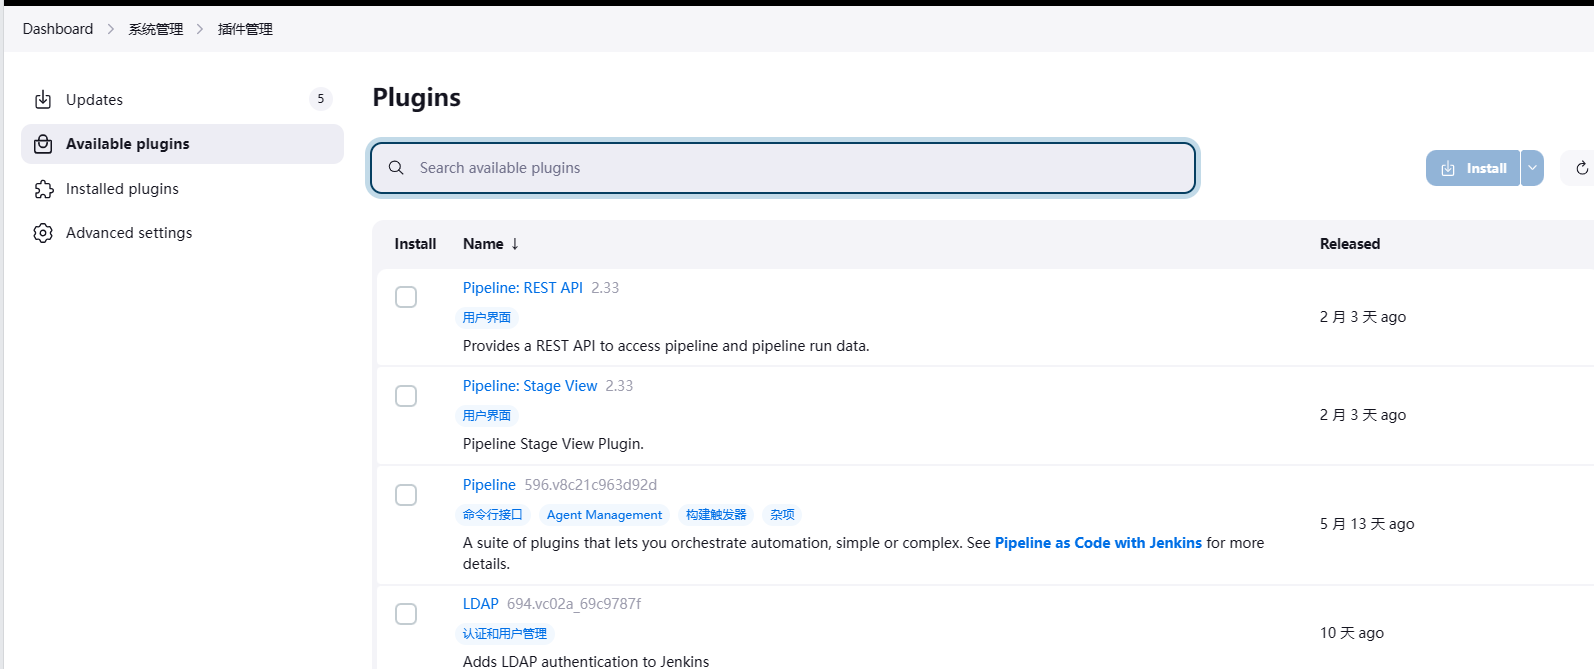Navigate to 系统管理 breadcrumb
The image size is (1594, 669).
pos(156,29)
